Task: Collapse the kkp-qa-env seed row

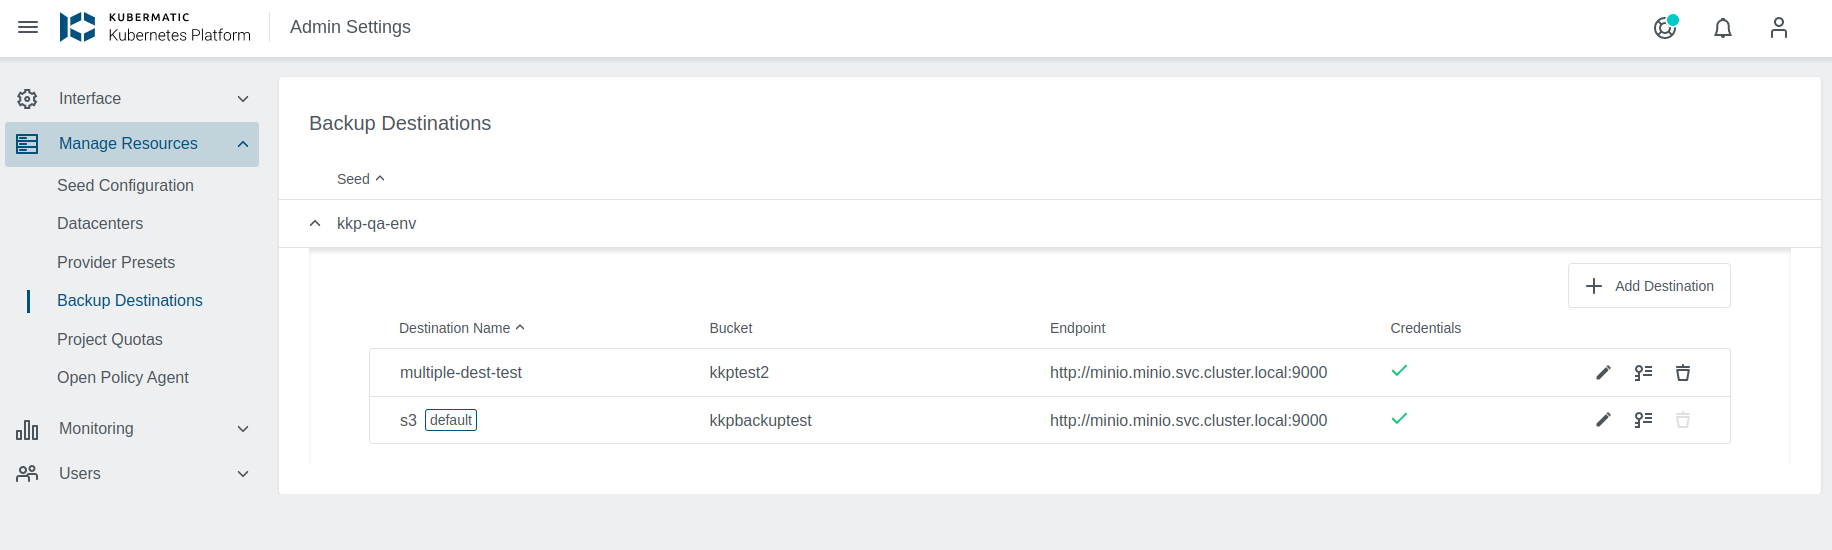Action: coord(315,224)
